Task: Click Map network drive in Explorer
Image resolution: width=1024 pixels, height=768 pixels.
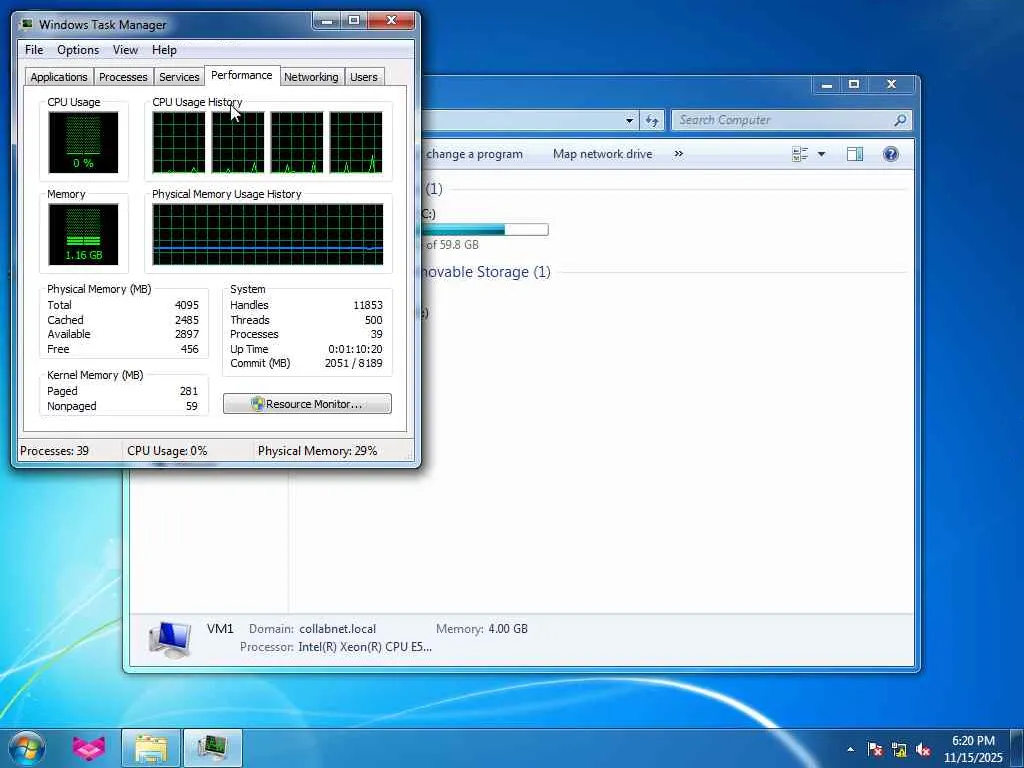Action: [602, 154]
